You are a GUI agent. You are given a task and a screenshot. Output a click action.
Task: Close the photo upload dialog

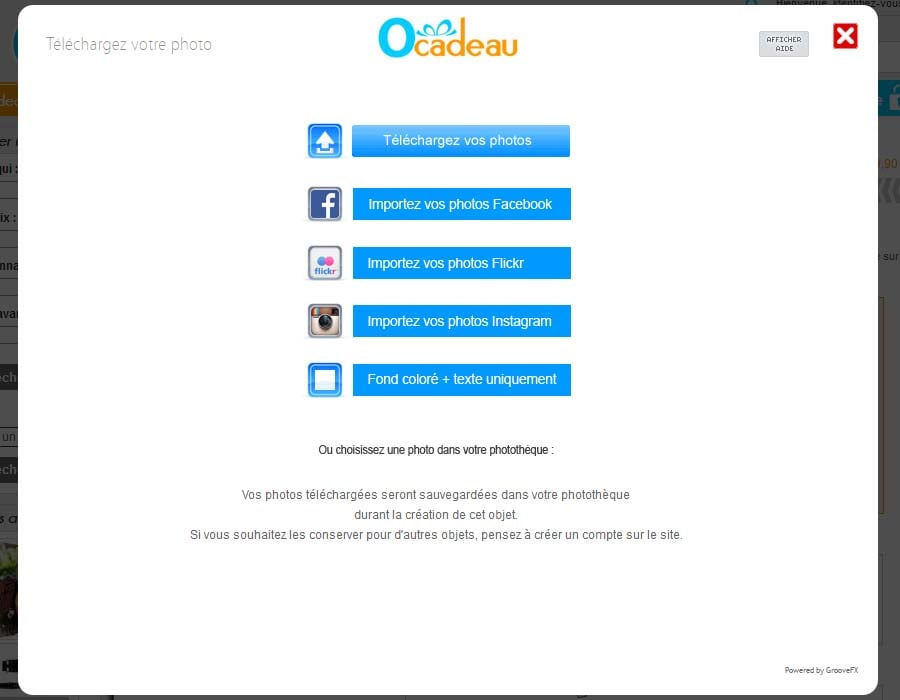[x=845, y=36]
